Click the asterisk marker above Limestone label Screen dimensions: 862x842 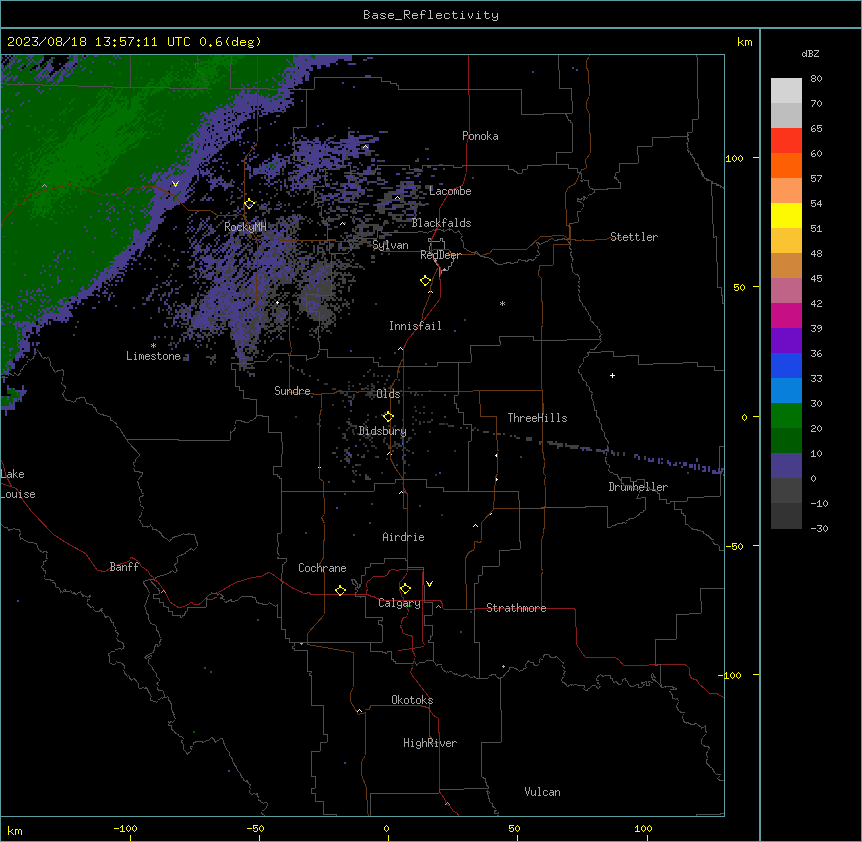[153, 345]
